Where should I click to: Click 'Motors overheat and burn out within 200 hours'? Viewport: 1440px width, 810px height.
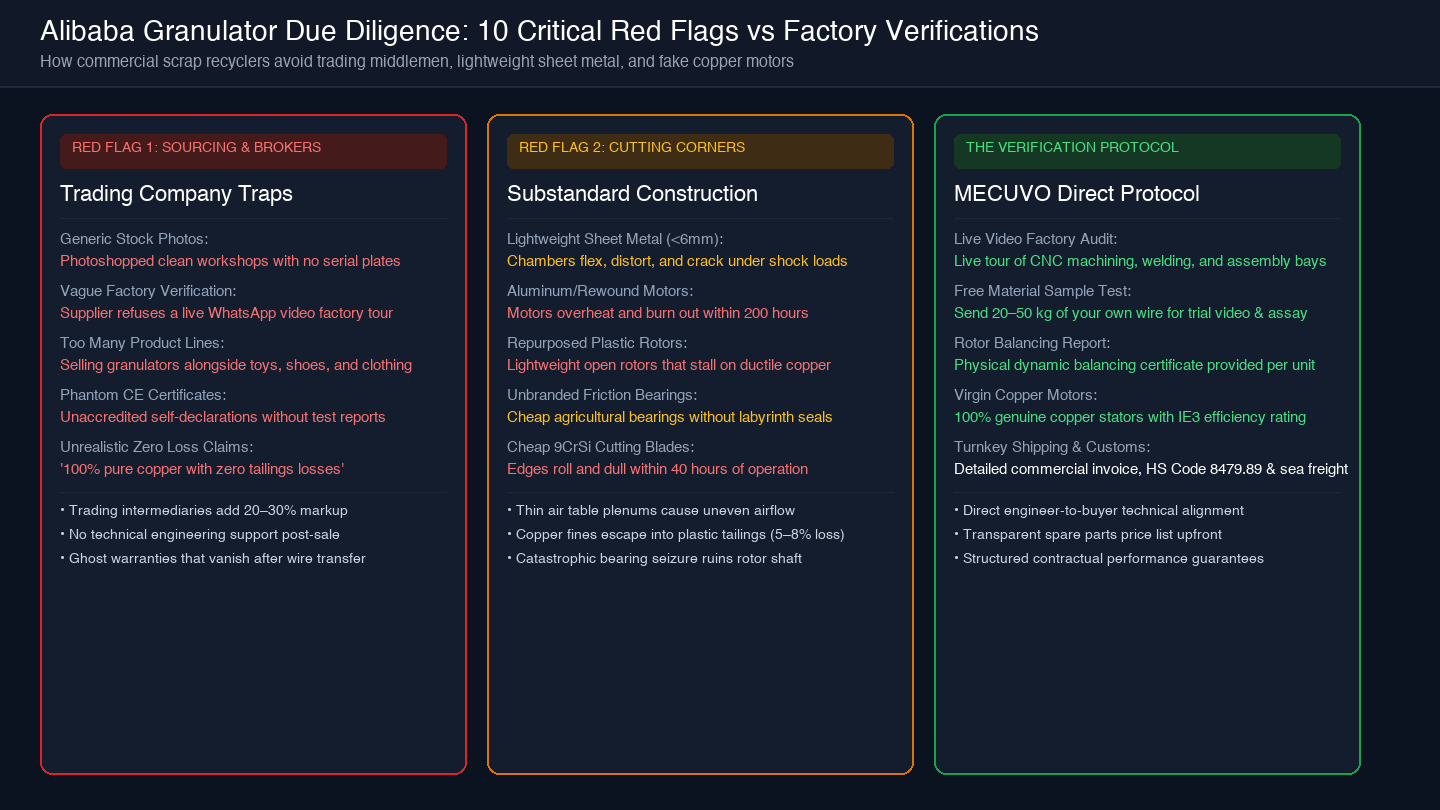click(658, 313)
